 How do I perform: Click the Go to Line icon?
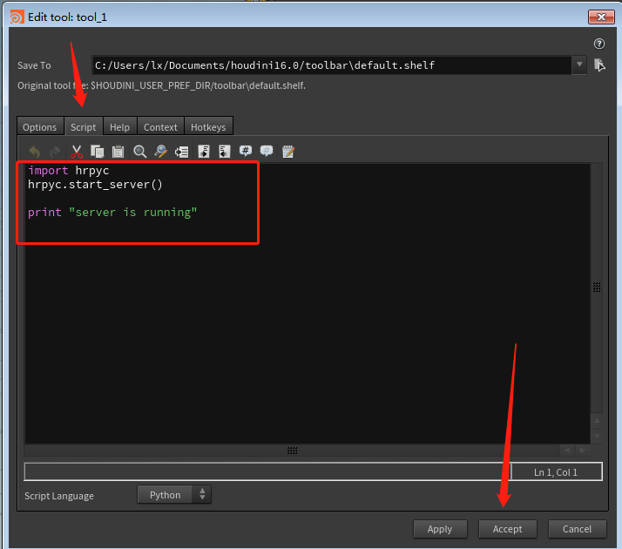point(182,152)
